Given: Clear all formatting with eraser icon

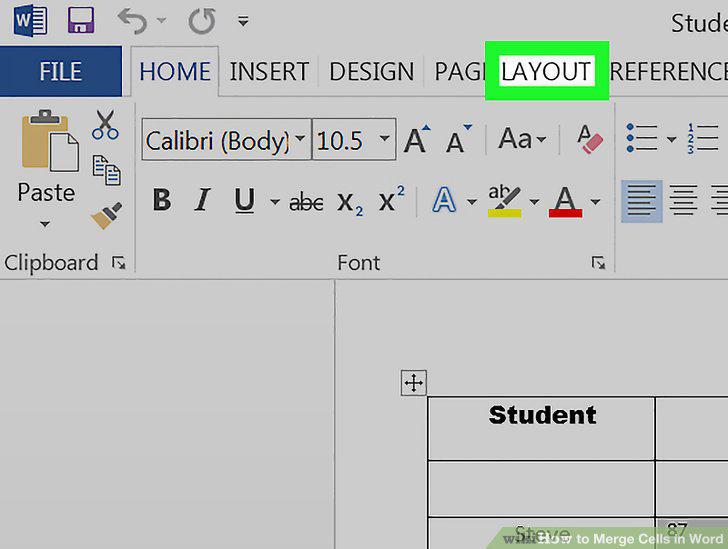Looking at the screenshot, I should point(590,138).
